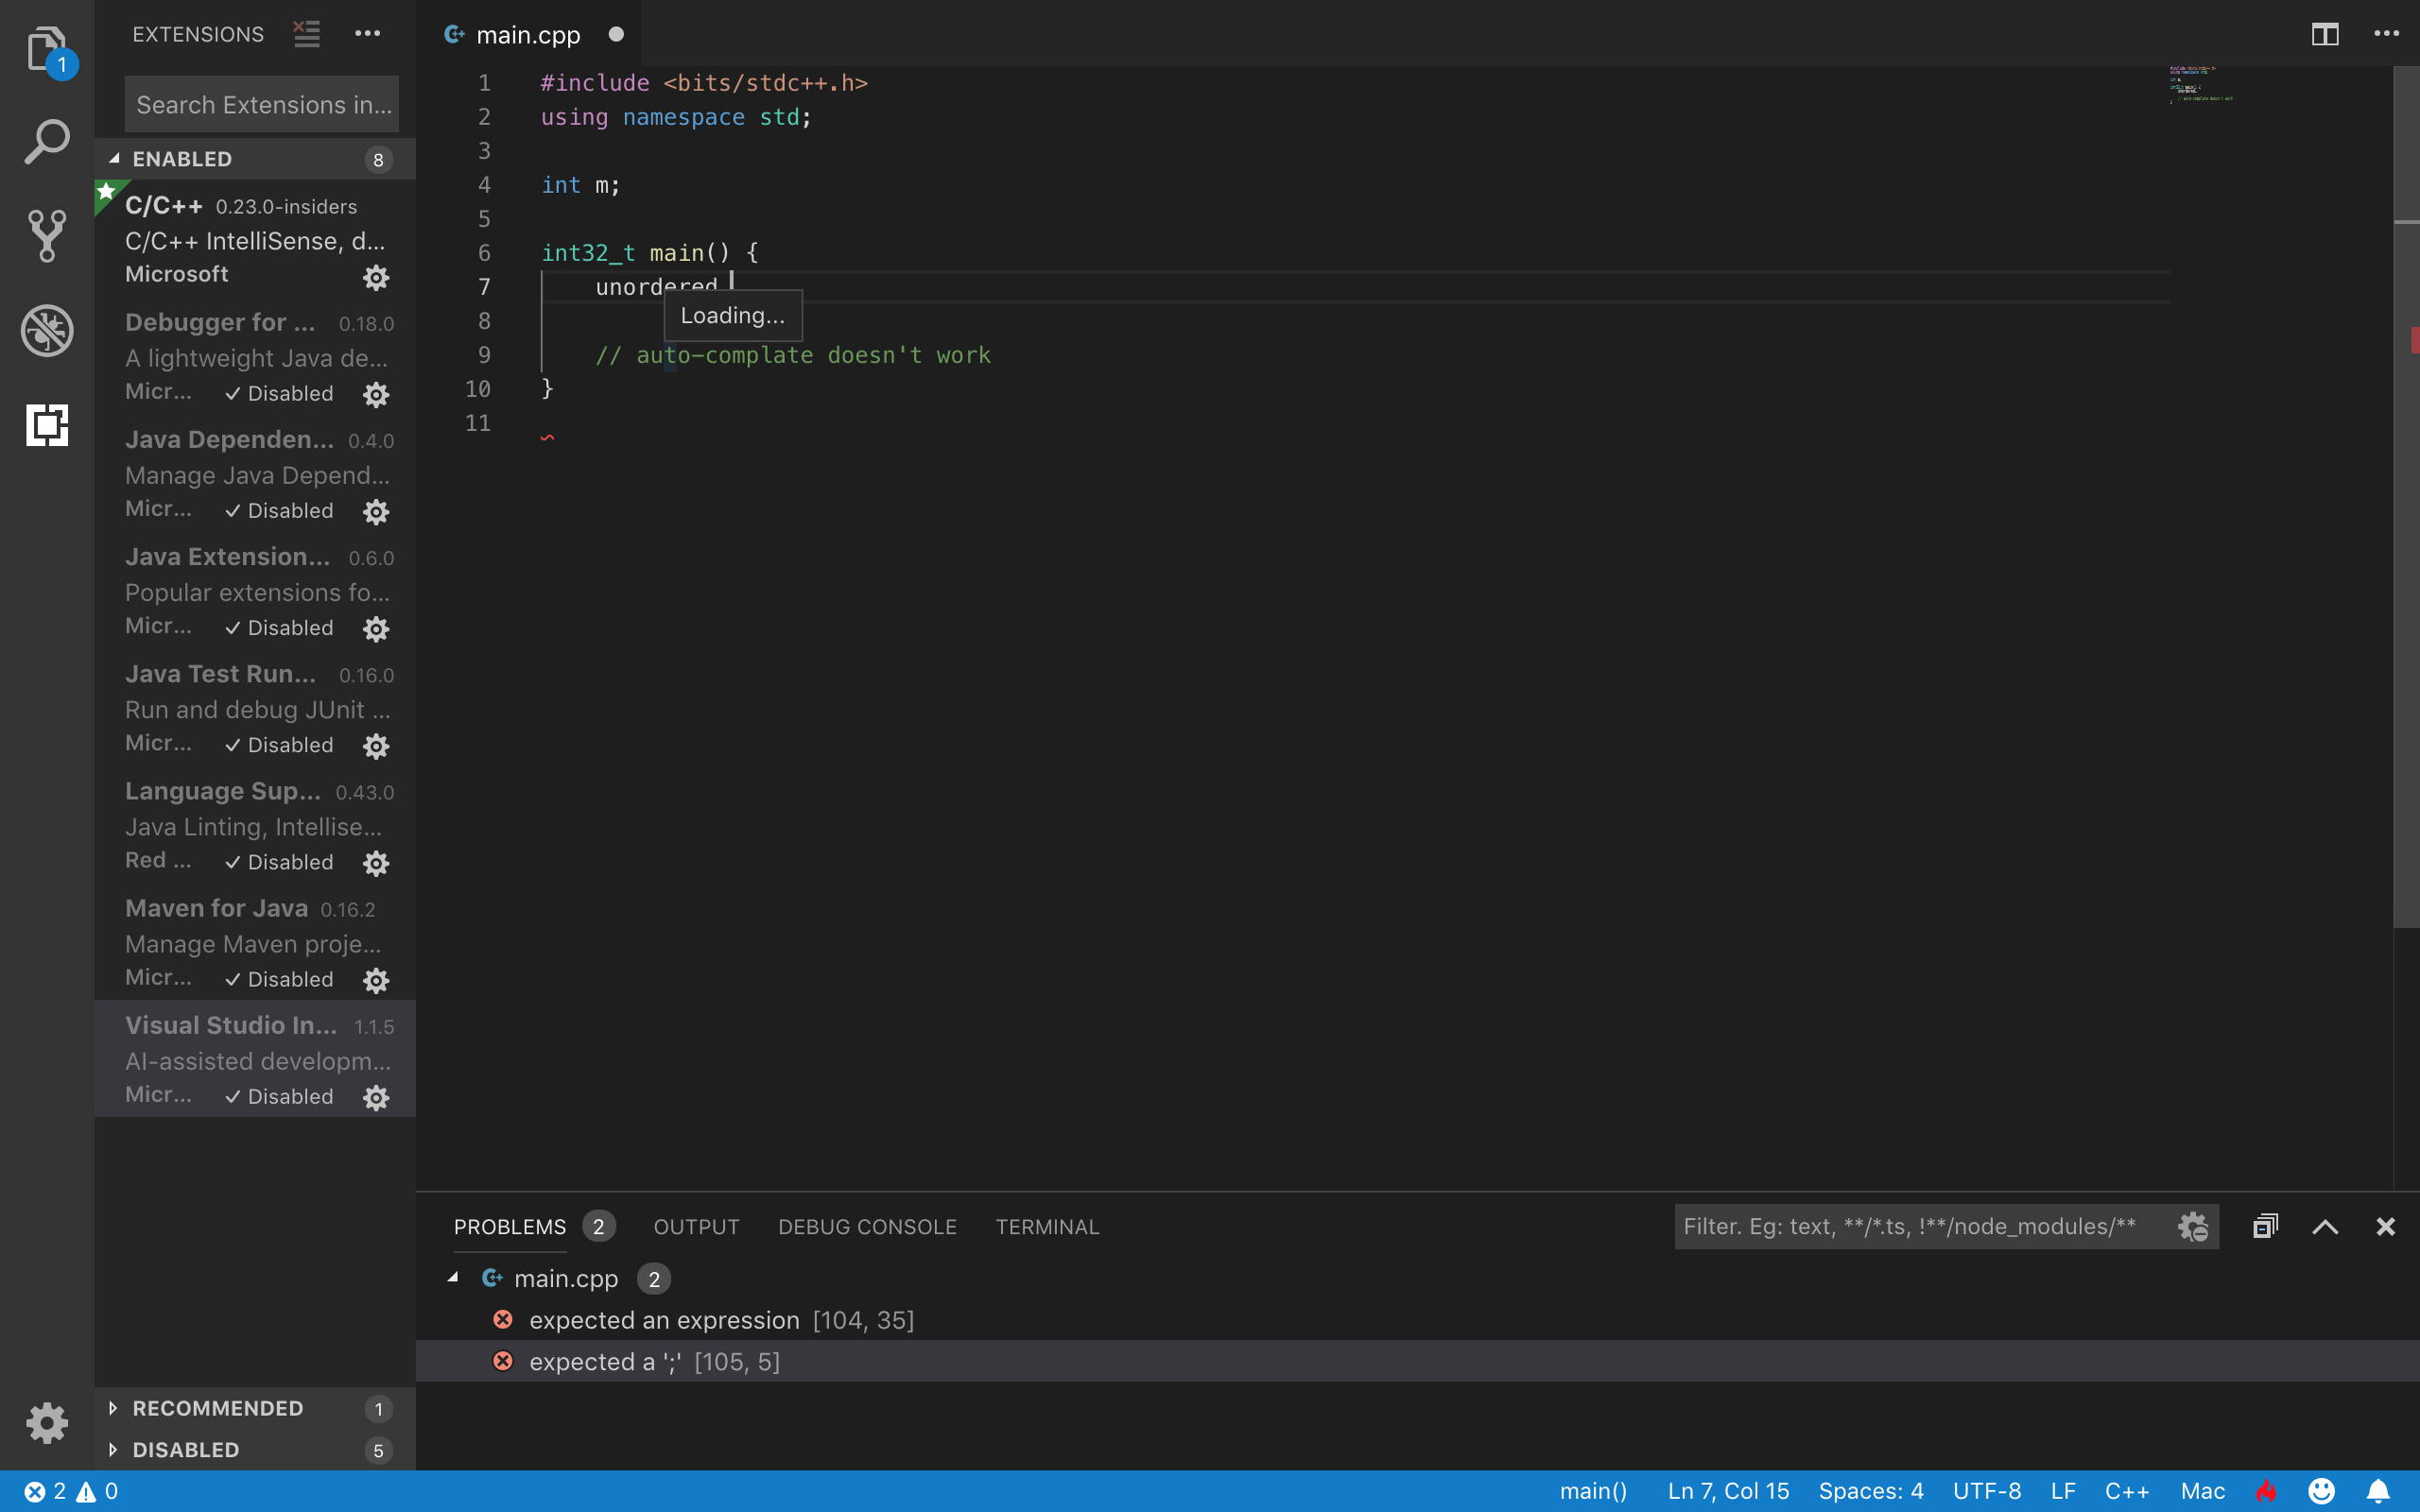Viewport: 2420px width, 1512px height.
Task: Maximize the bottom panel with the chevron
Action: tap(2325, 1226)
